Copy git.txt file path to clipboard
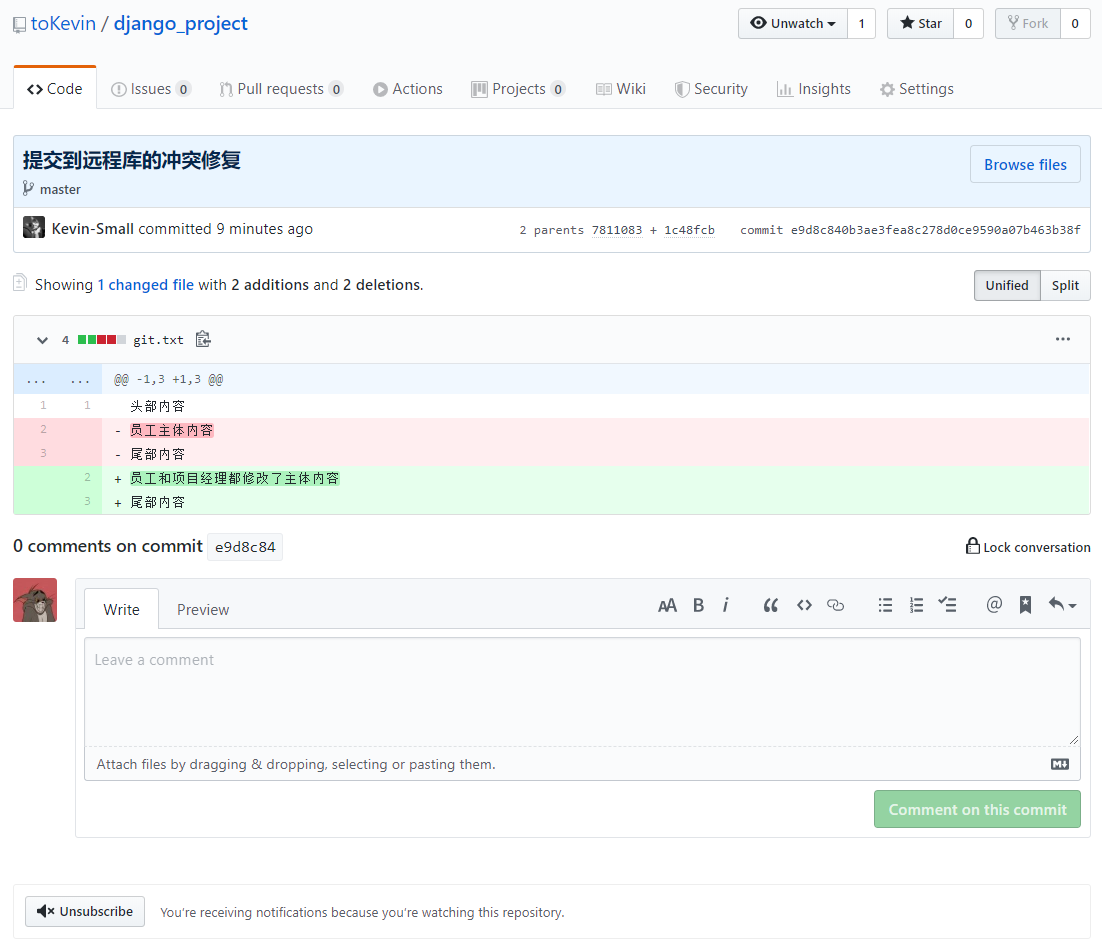 (x=203, y=340)
